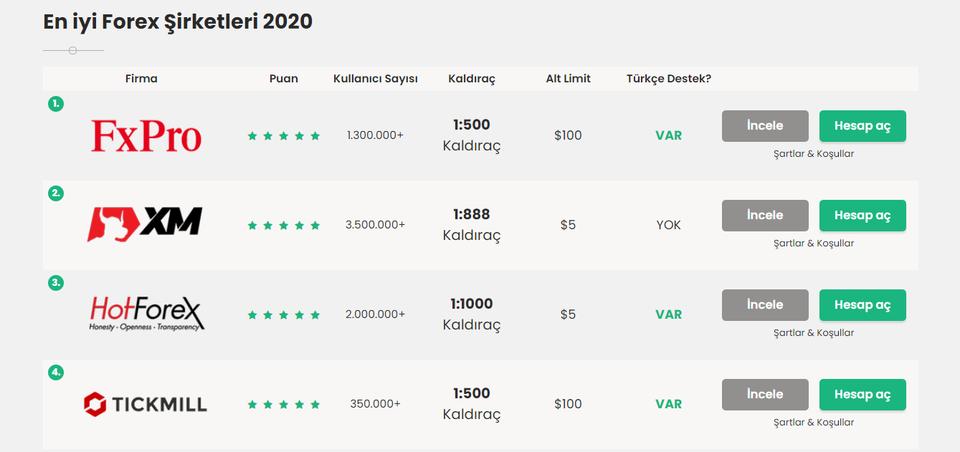Click the Tickmill logo
The width and height of the screenshot is (960, 452).
145,404
